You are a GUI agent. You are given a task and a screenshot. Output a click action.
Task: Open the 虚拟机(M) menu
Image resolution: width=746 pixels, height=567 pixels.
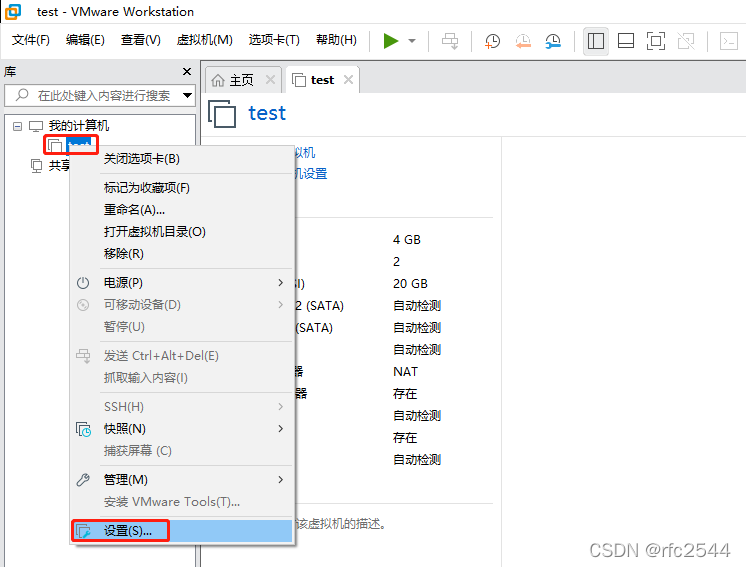pyautogui.click(x=205, y=40)
